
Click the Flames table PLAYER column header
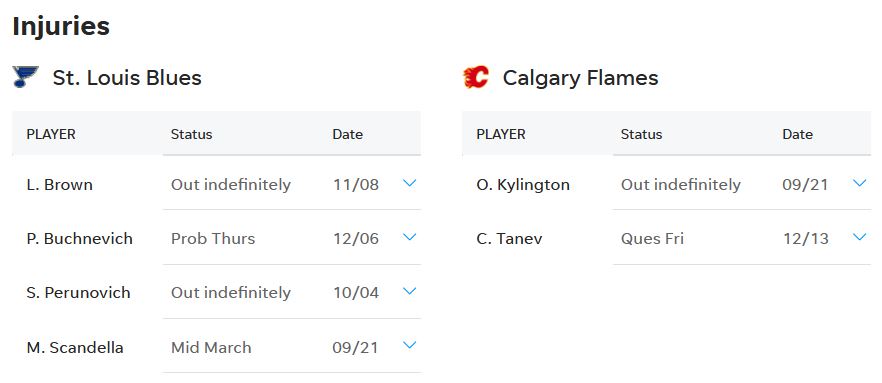501,134
